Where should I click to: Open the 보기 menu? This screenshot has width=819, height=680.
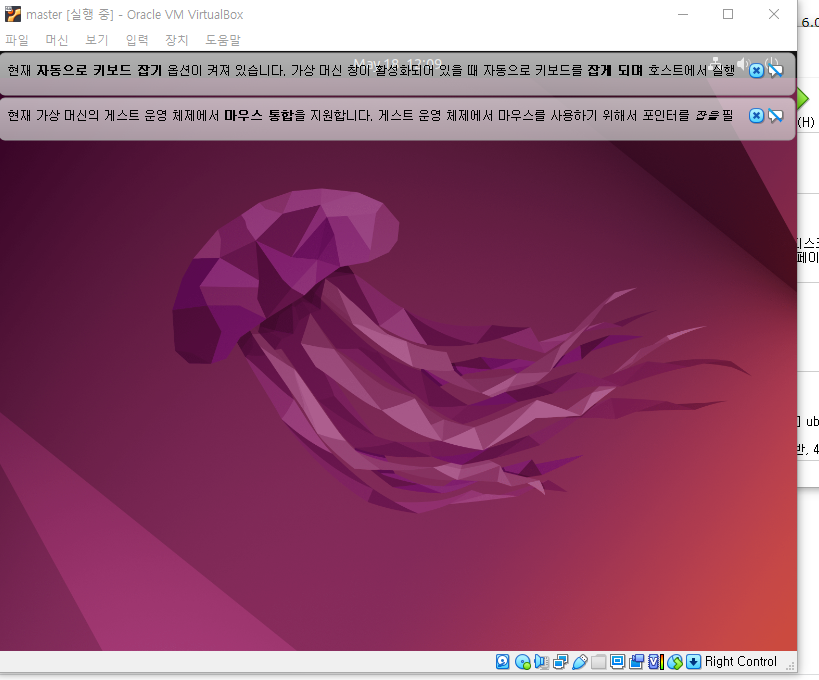tap(97, 40)
